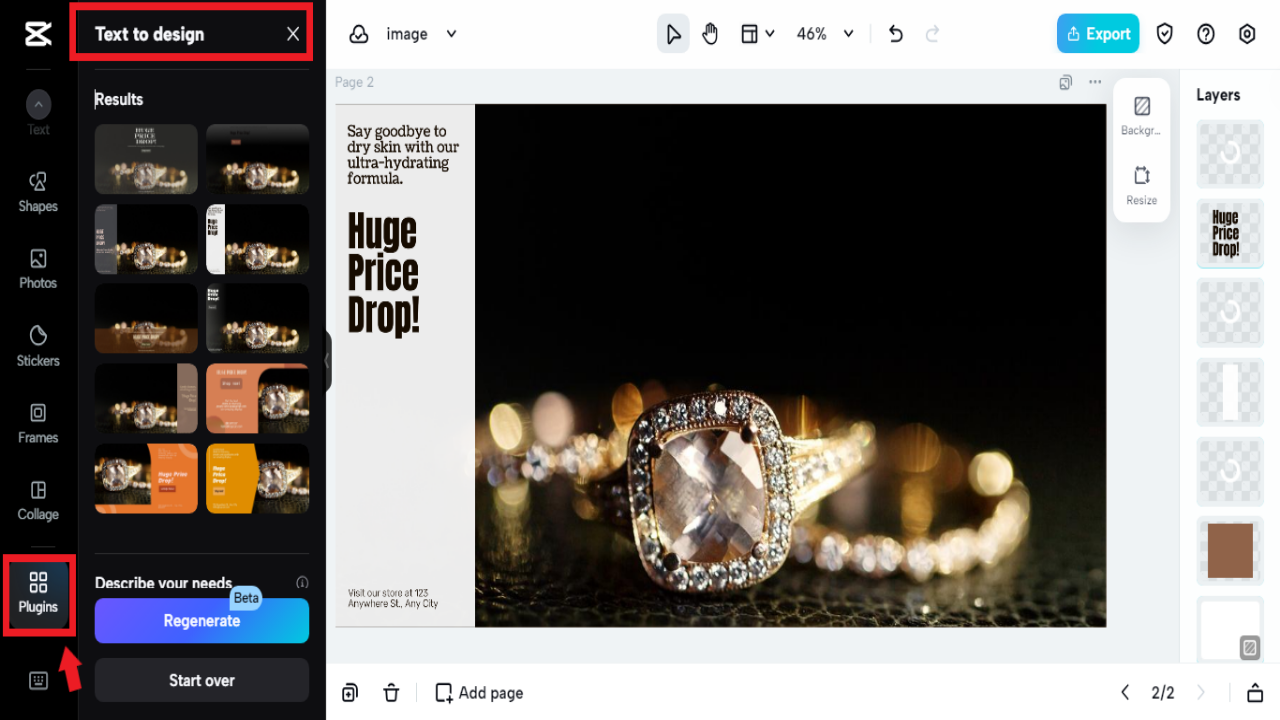
Task: Expand the page panel with the bottom-right arrow
Action: 1255,693
